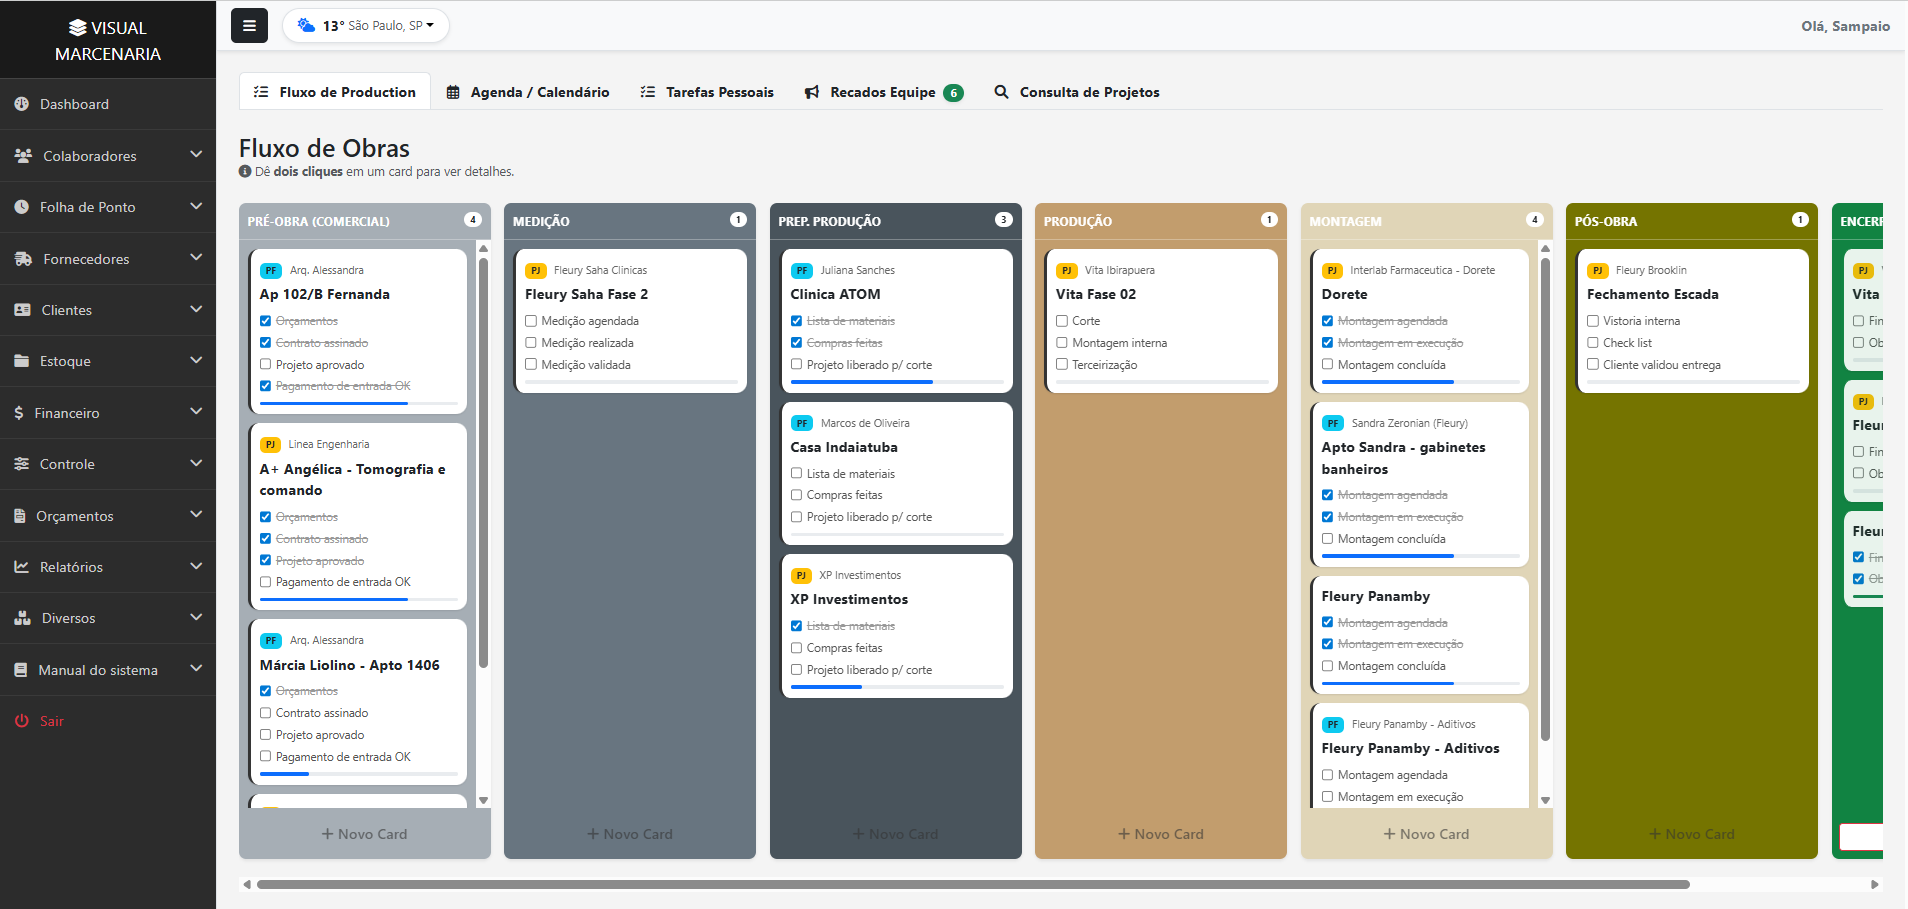Viewport: 1908px width, 909px height.
Task: Click progress bar on Márcia Liolino card
Action: (x=359, y=774)
